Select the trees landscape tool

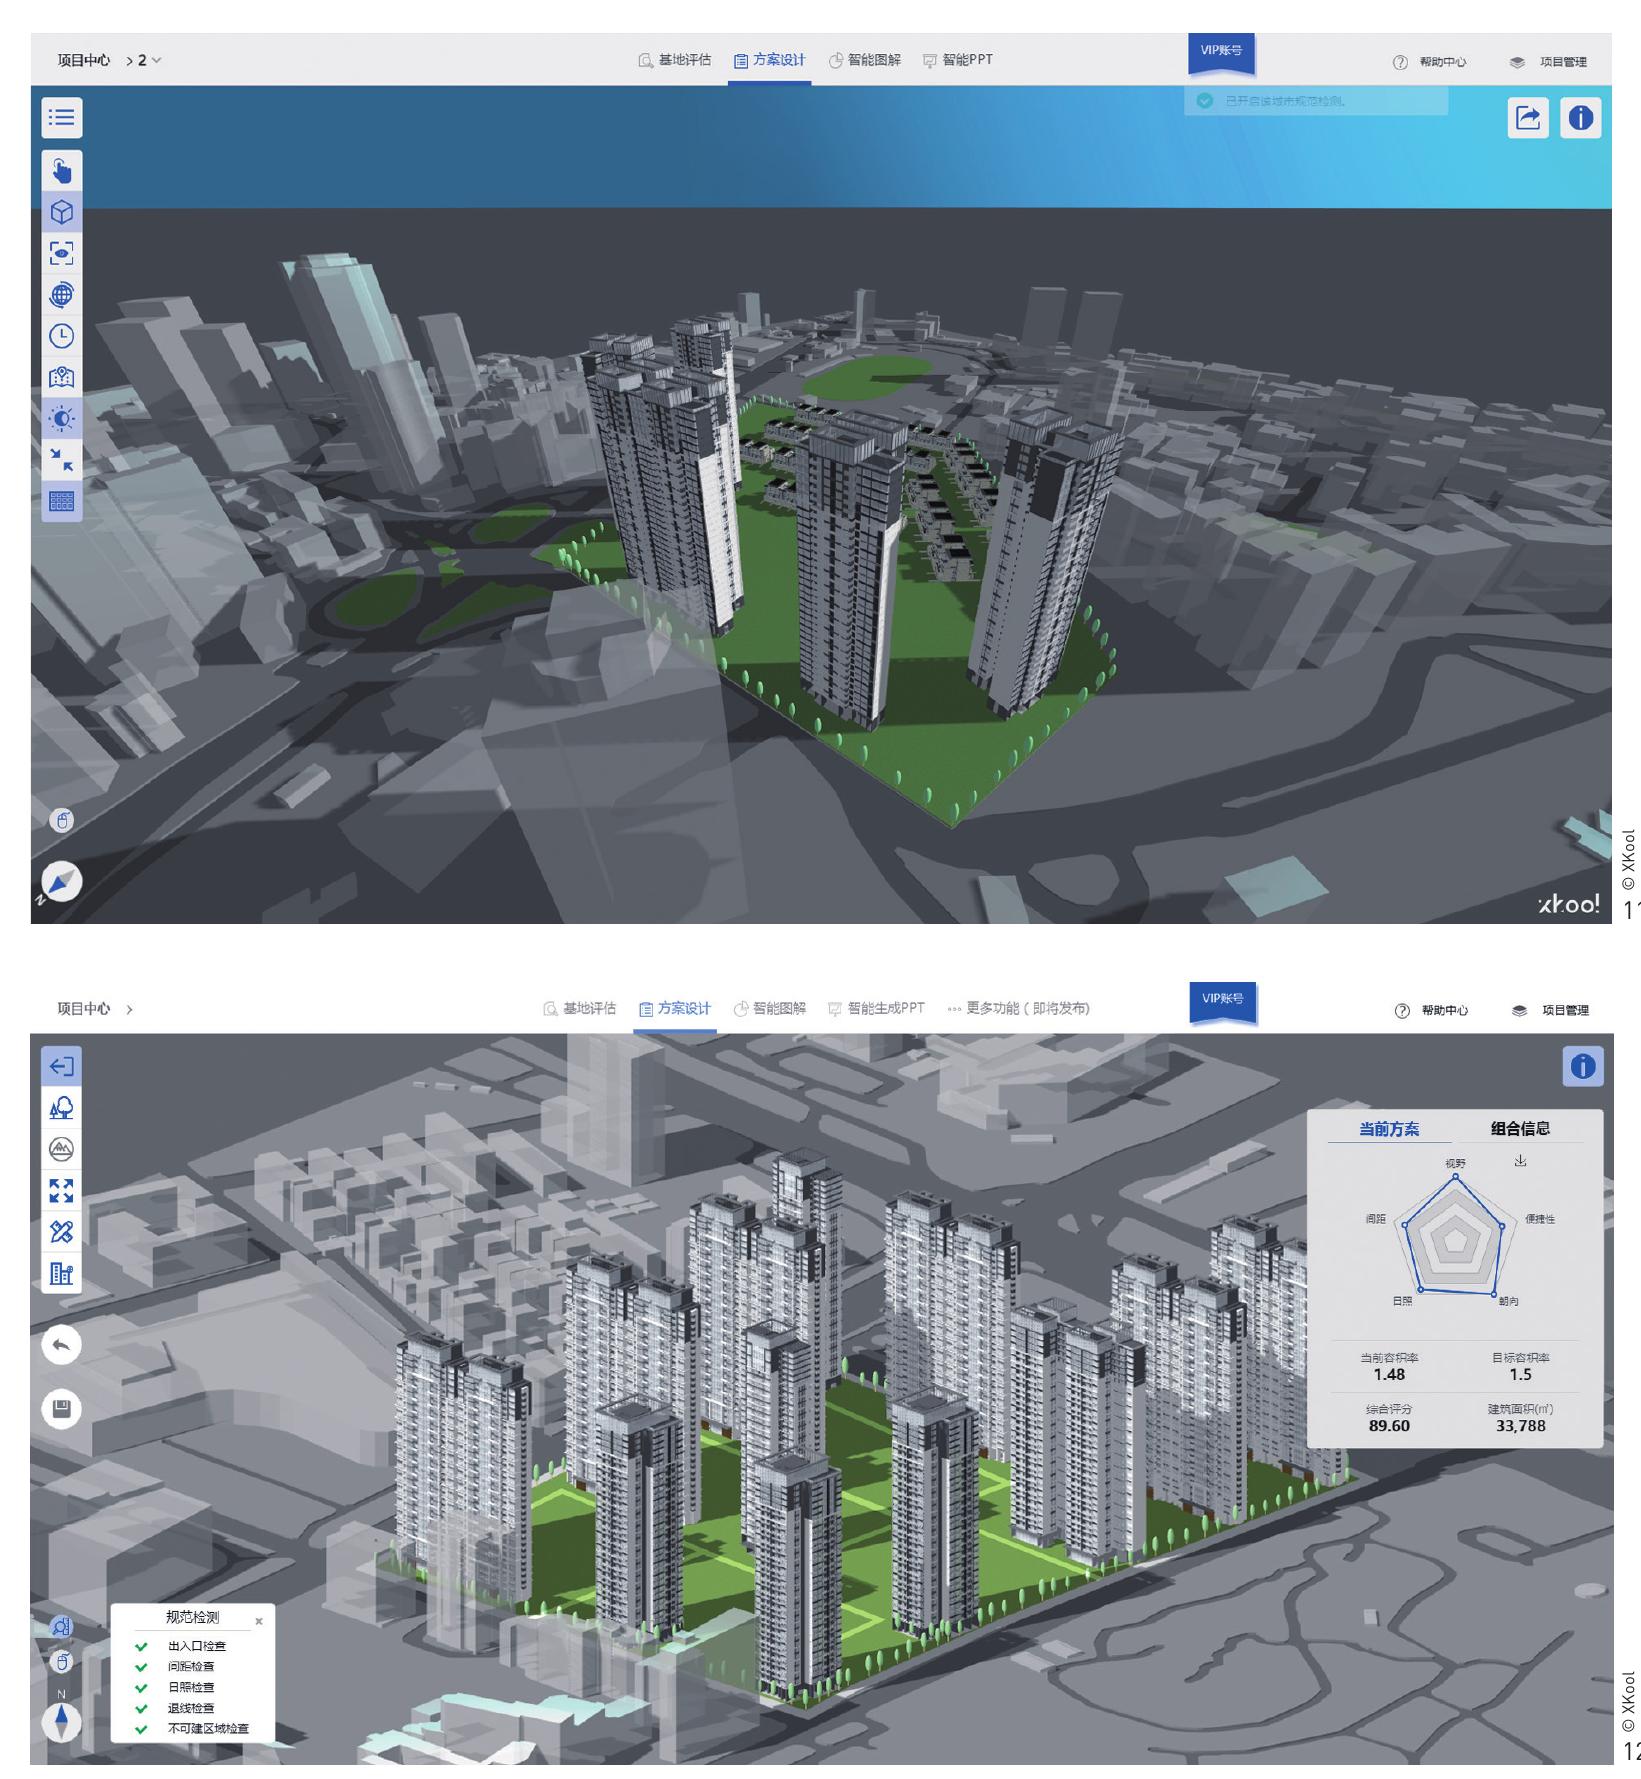(x=61, y=1108)
